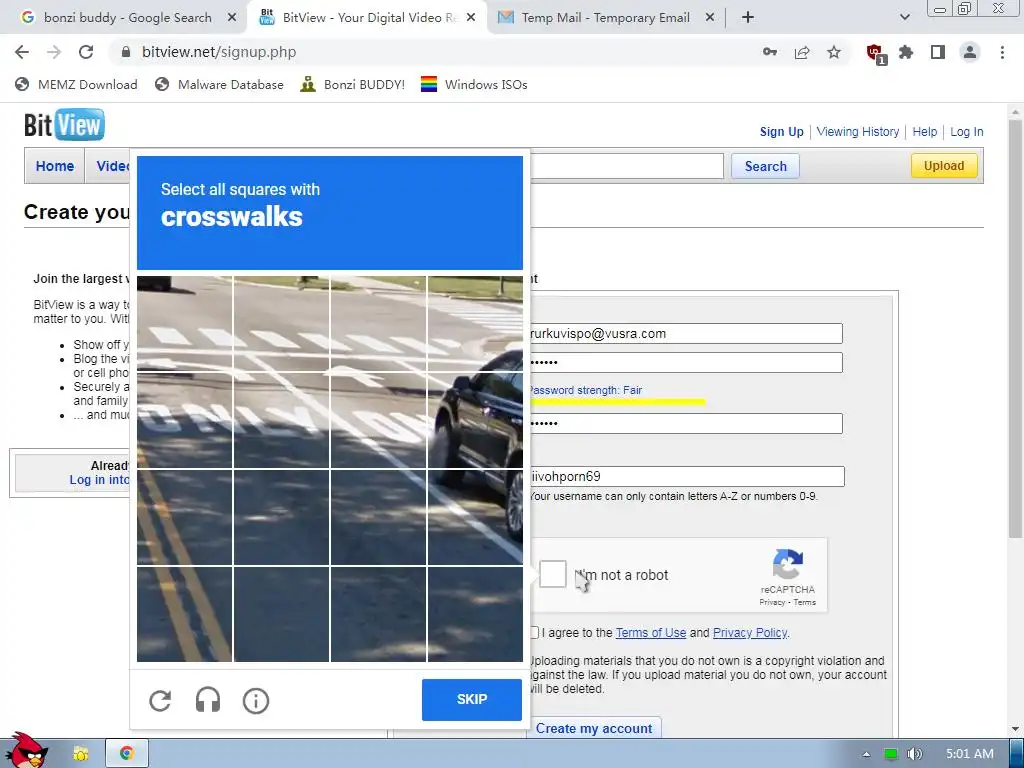Open Bonzi BUDDY! bookmark
Image resolution: width=1024 pixels, height=768 pixels.
(353, 84)
